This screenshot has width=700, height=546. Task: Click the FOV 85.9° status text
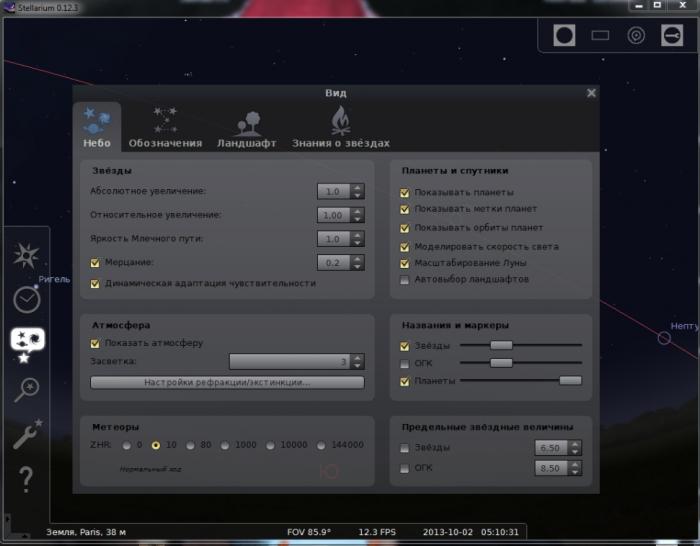point(309,532)
